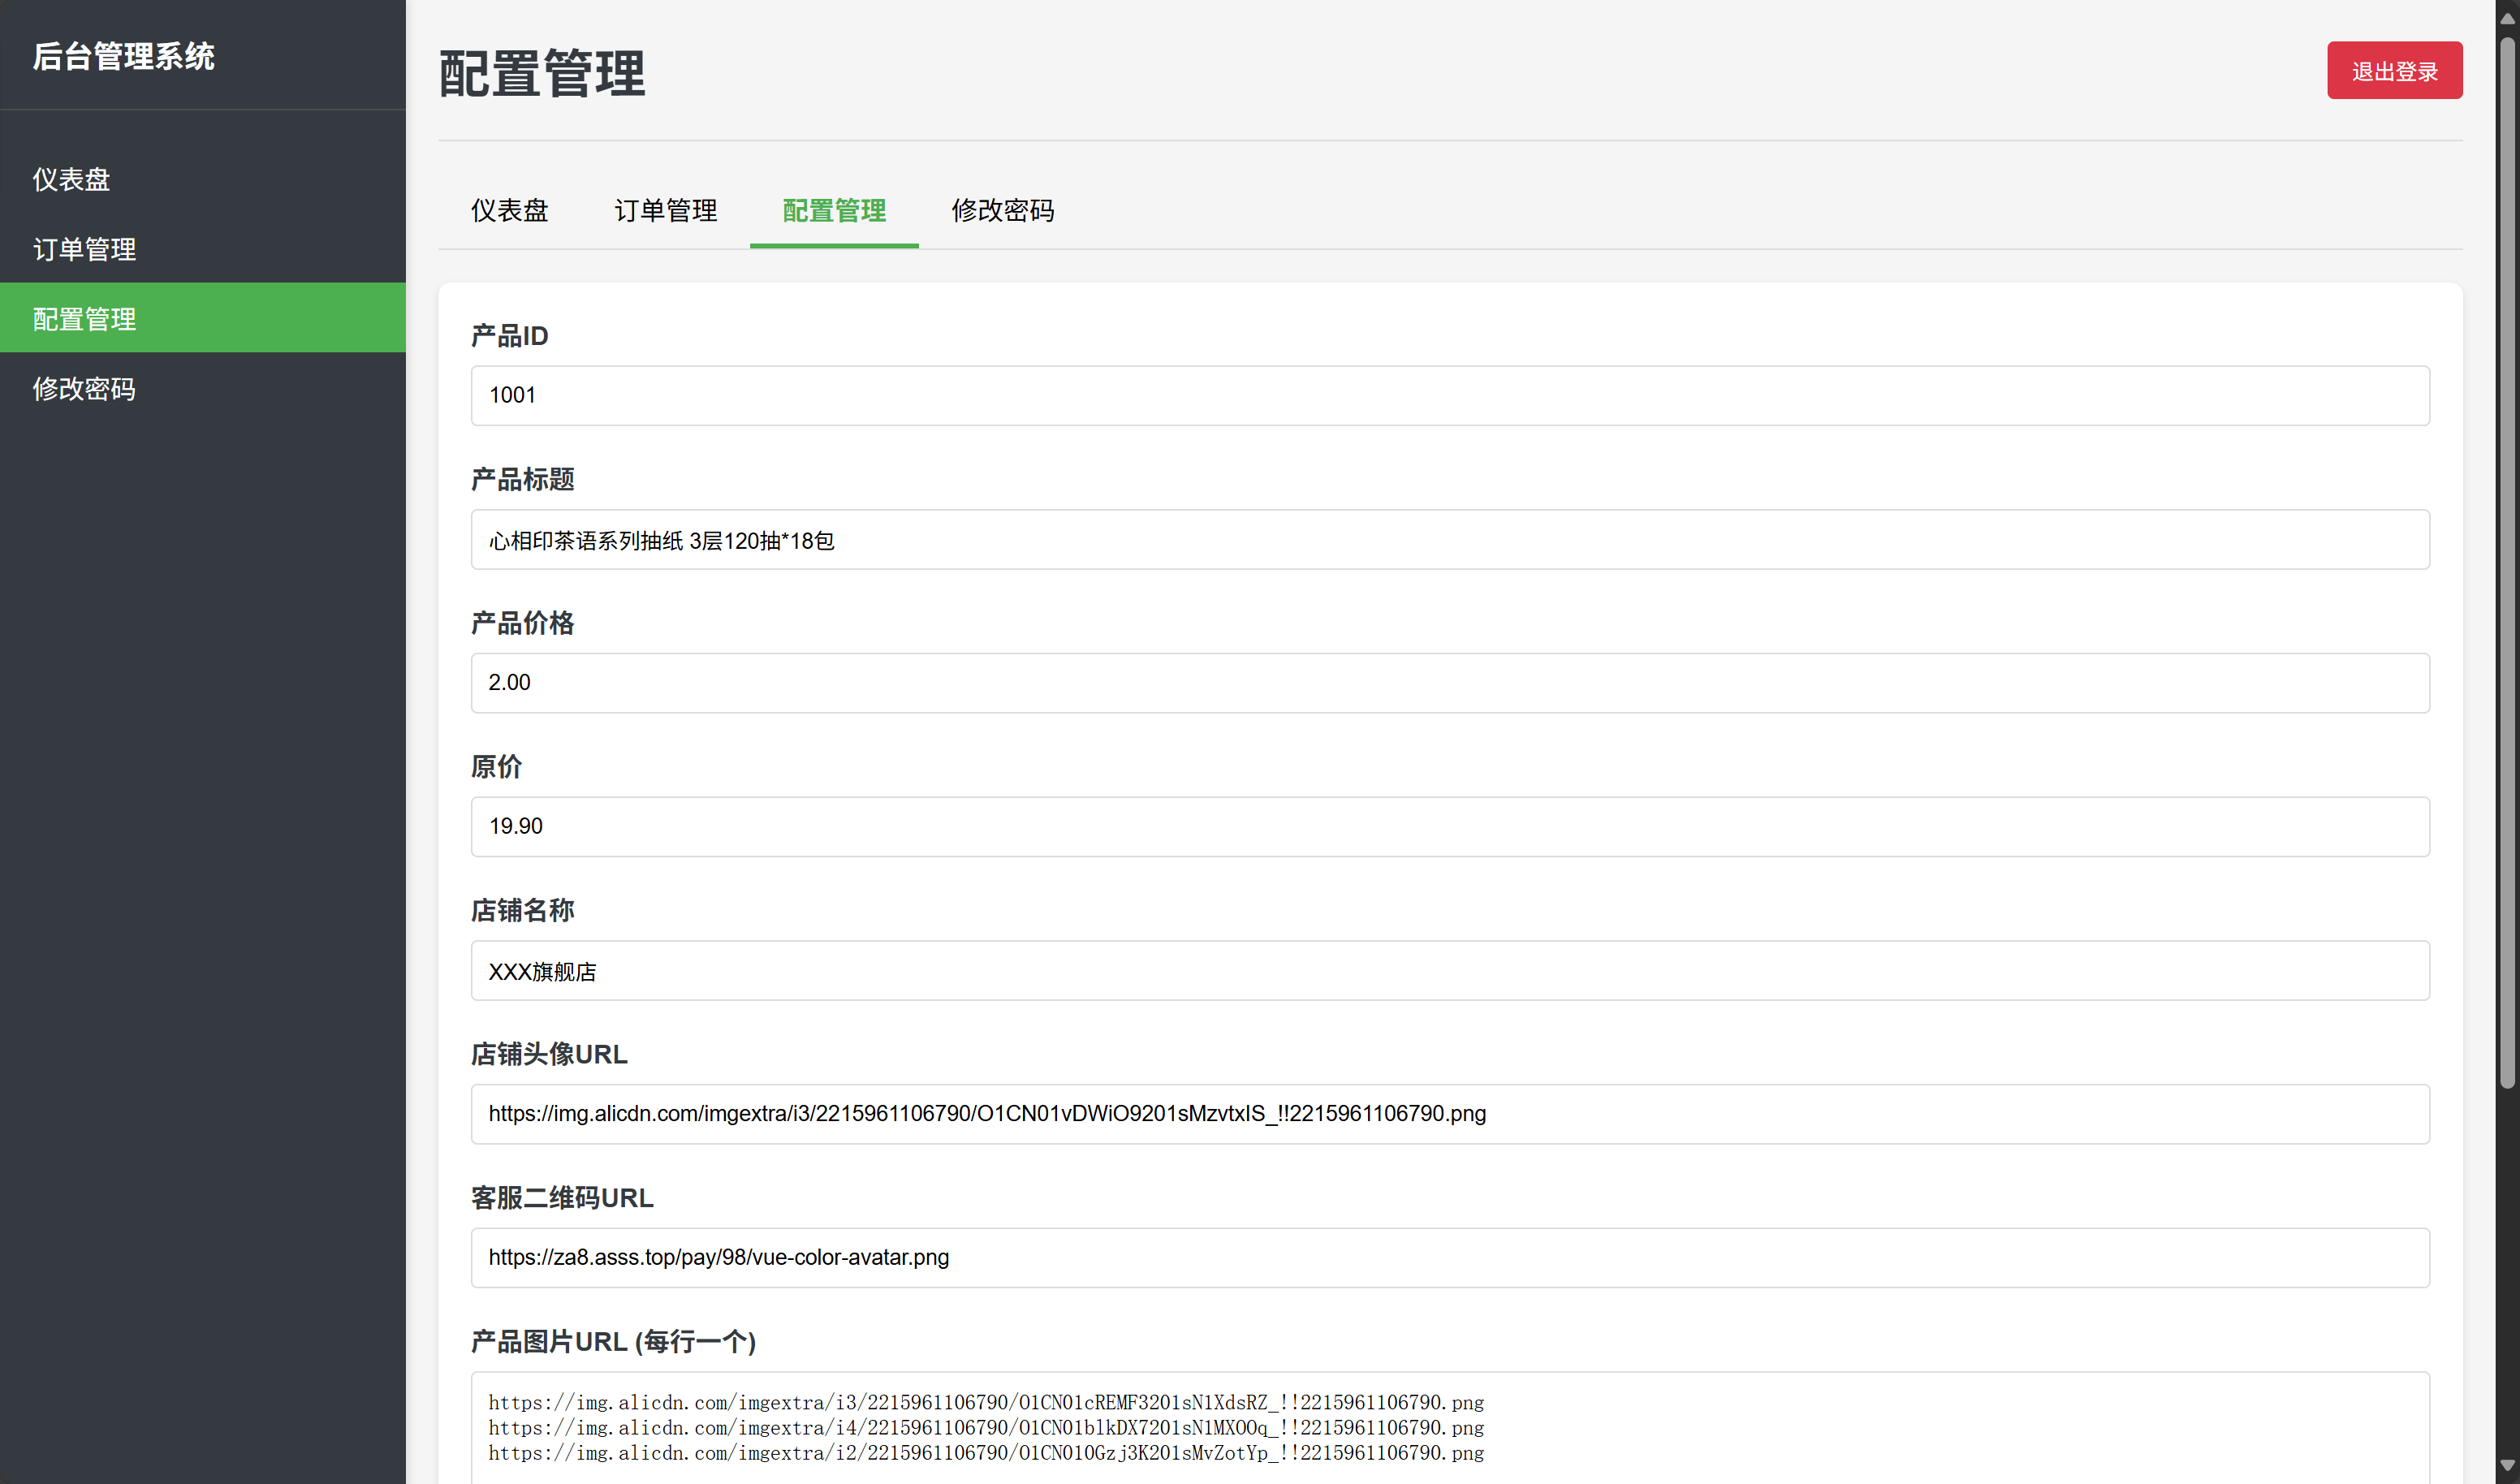Click the 产品ID label
The height and width of the screenshot is (1484, 2520).
(509, 336)
